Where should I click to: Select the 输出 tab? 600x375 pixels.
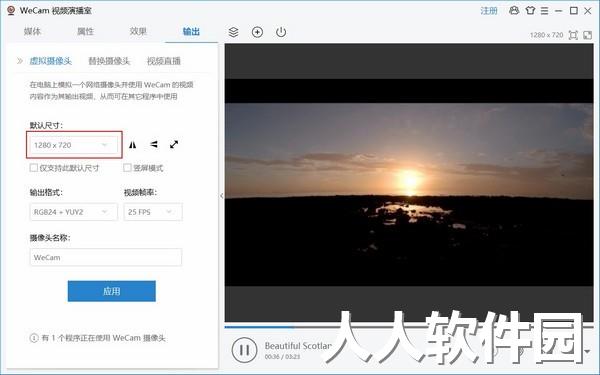point(191,31)
